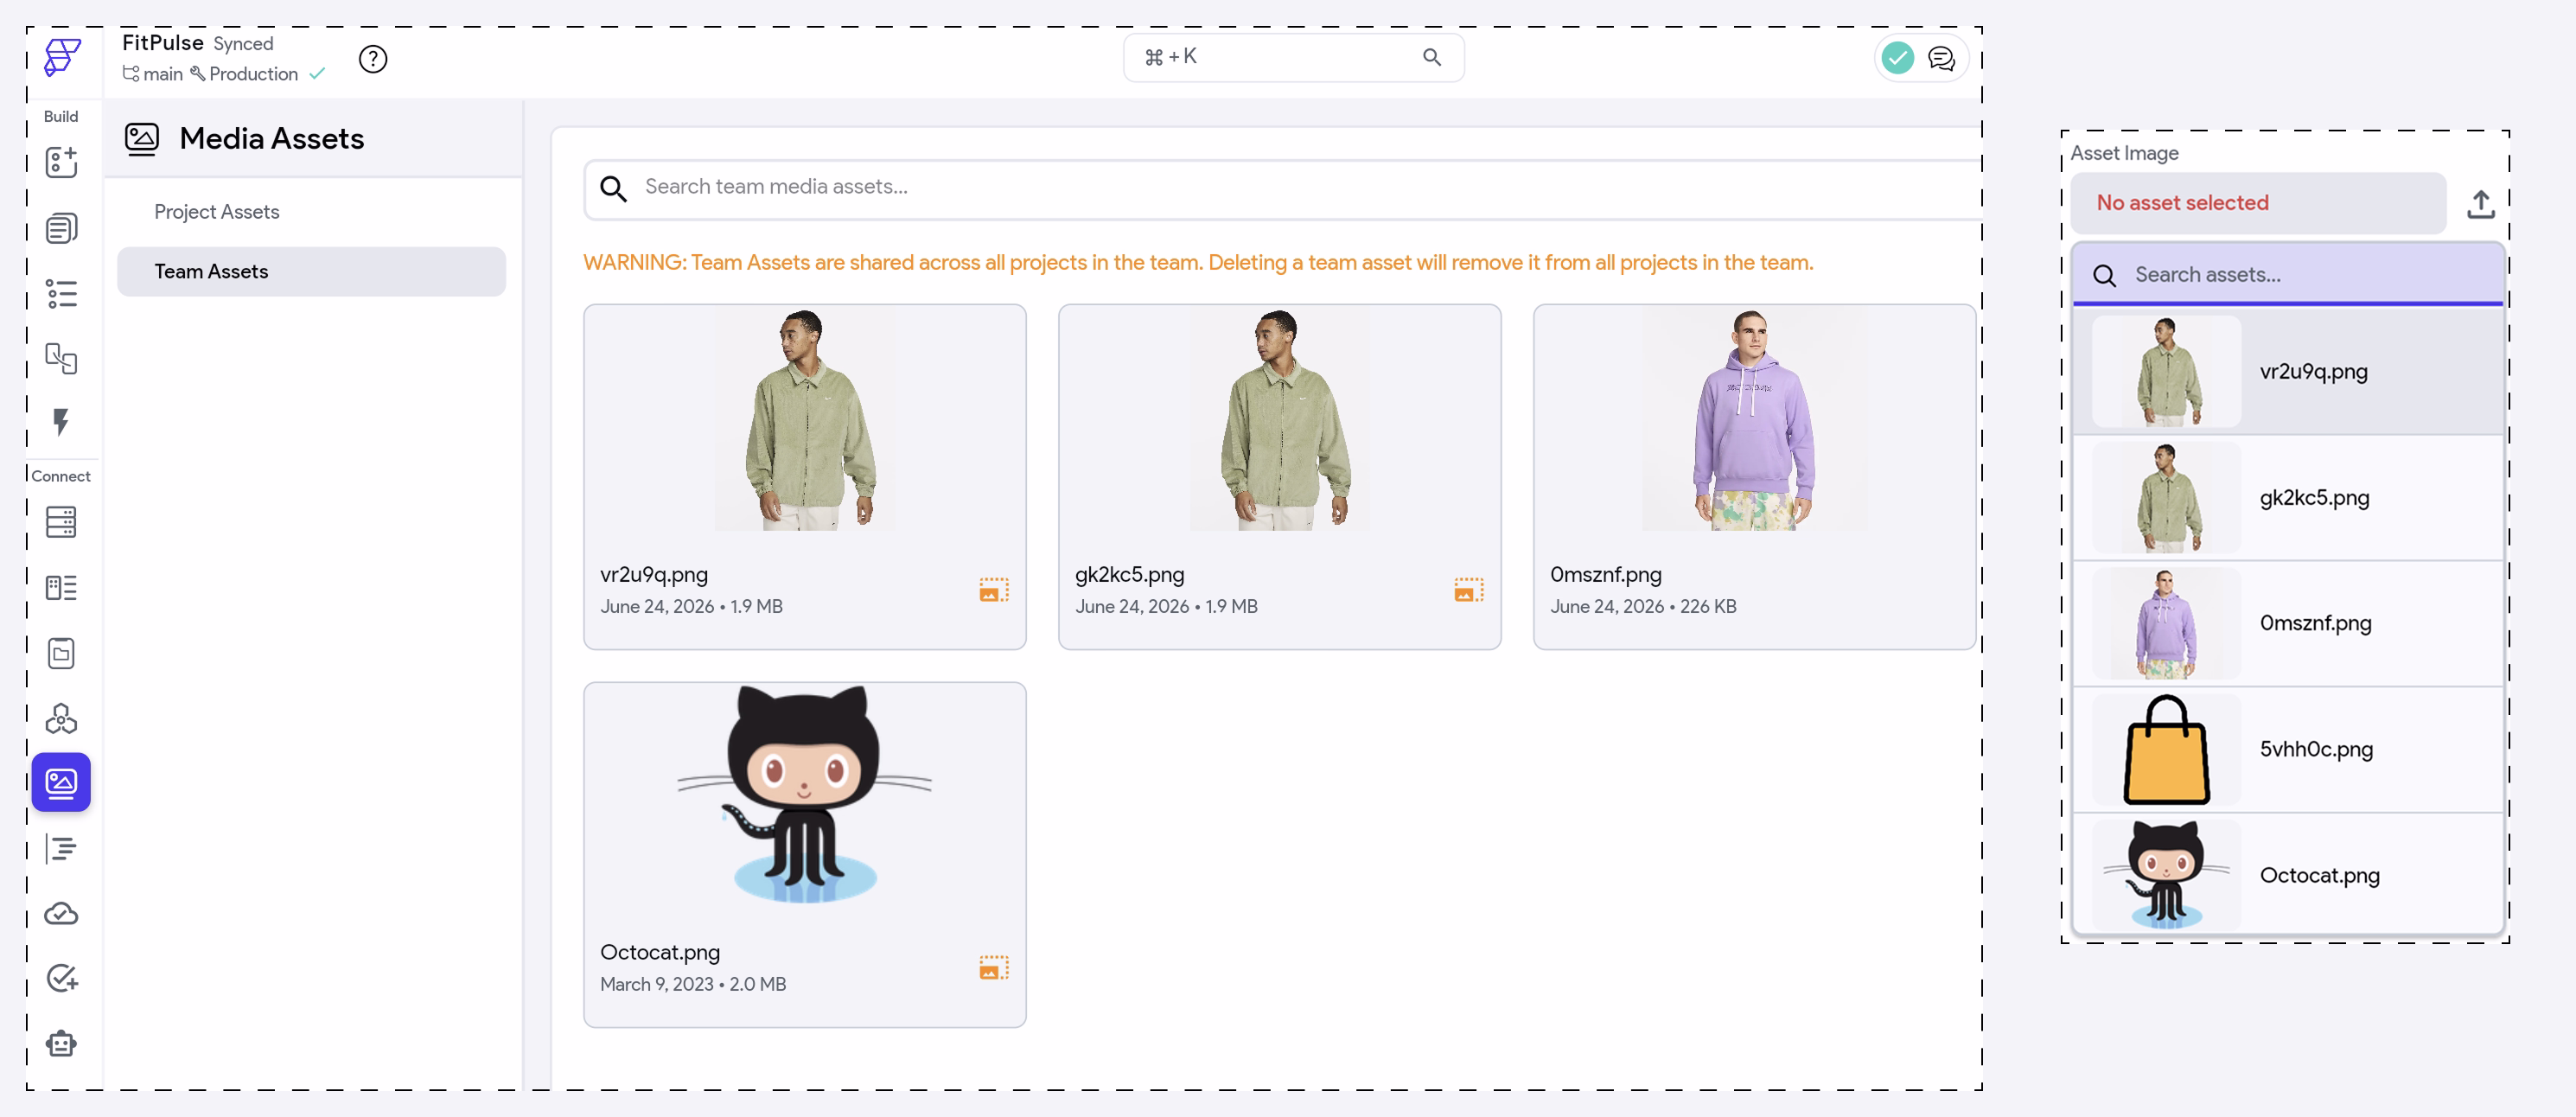This screenshot has width=2576, height=1117.
Task: Open the help question mark icon
Action: [373, 59]
